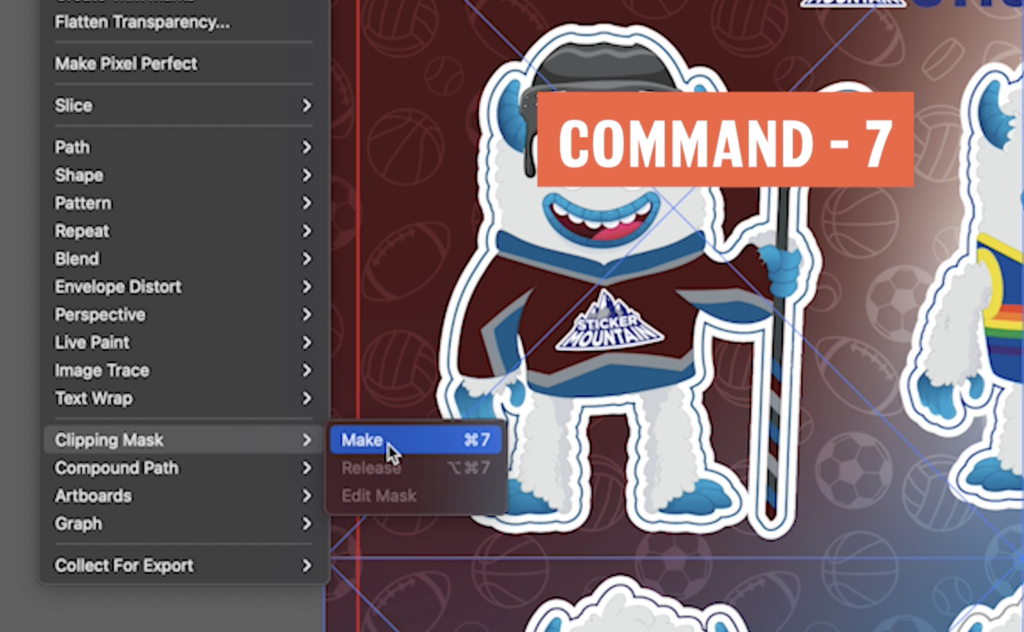Click Make in Clipping Mask submenu
This screenshot has width=1024, height=632.
416,440
